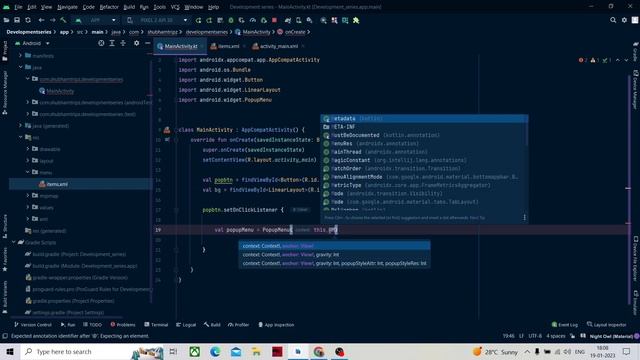Navigate forward with the right arrow icon
Screen dimensions: 640x360
[x=52, y=20]
